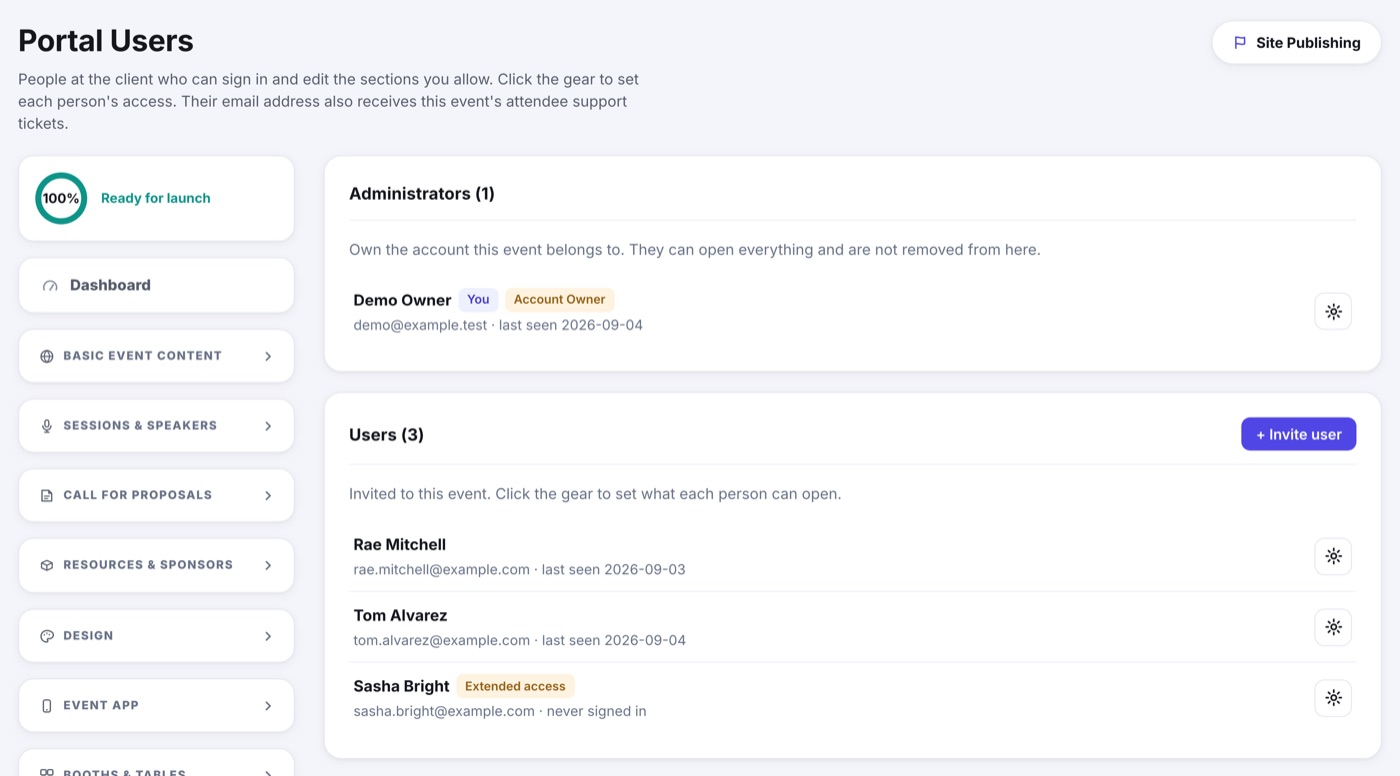Expand Sessions & Speakers chevron
Viewport: 1400px width, 776px height.
click(x=268, y=426)
